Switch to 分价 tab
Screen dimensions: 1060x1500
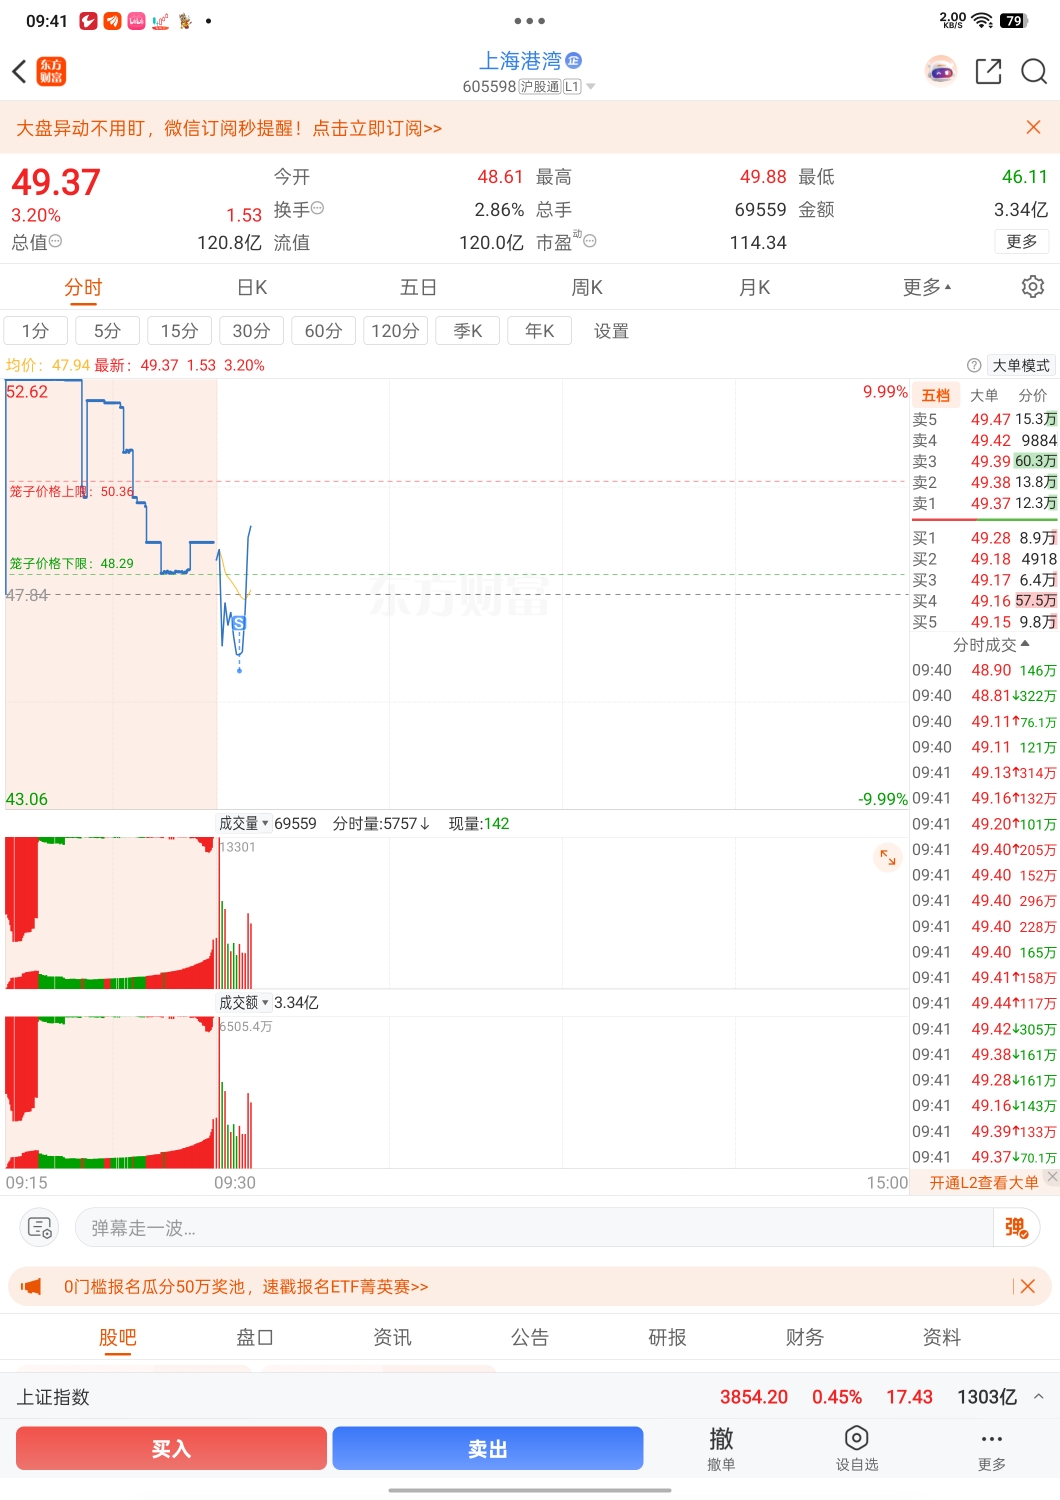click(1033, 395)
